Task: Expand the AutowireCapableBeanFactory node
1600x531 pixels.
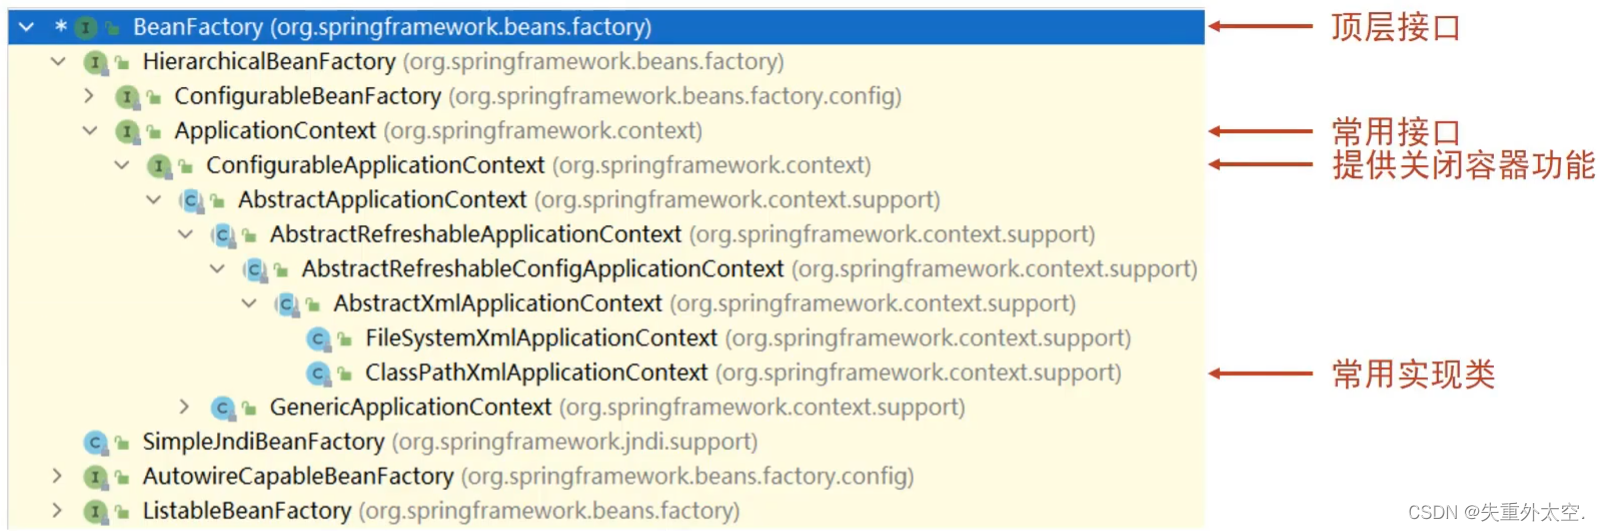Action: (57, 476)
